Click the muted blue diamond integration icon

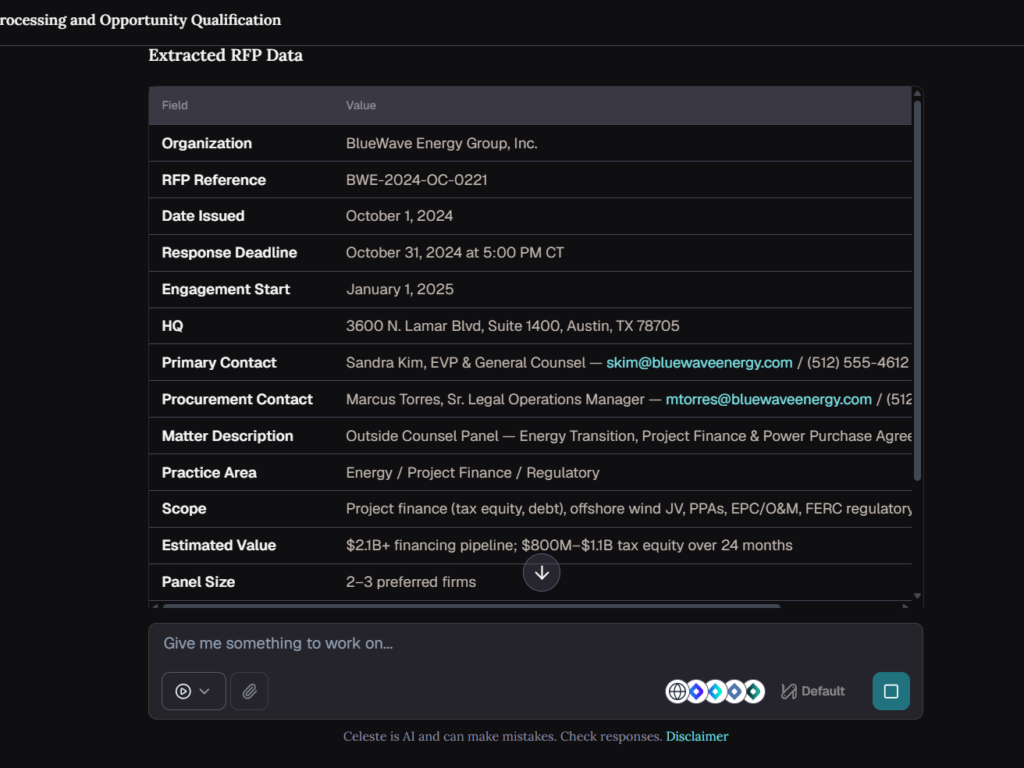point(735,691)
